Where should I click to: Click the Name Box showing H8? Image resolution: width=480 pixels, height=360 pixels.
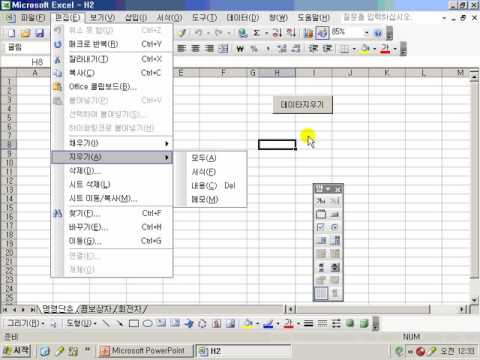(26, 62)
